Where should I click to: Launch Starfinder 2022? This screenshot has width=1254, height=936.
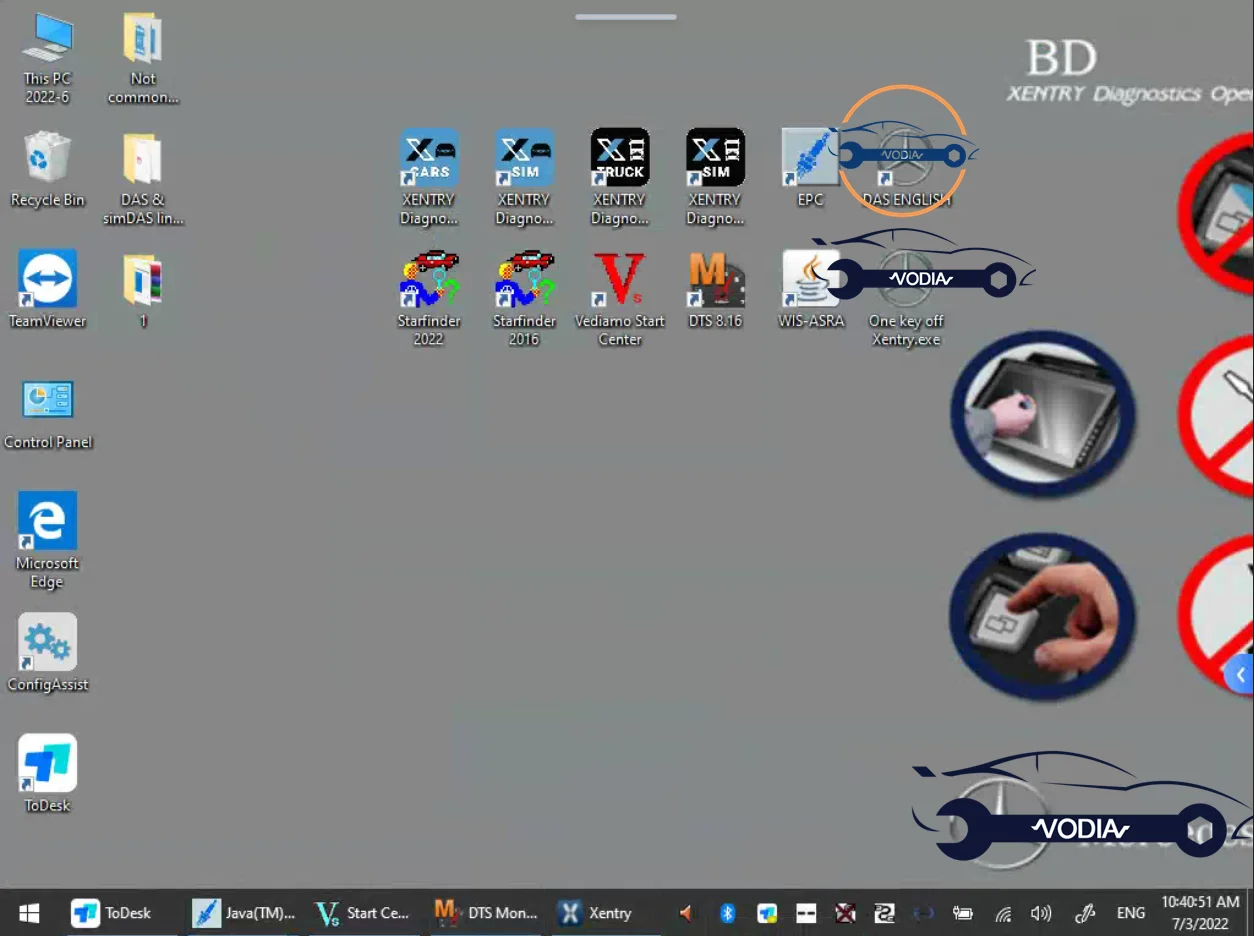[x=429, y=298]
